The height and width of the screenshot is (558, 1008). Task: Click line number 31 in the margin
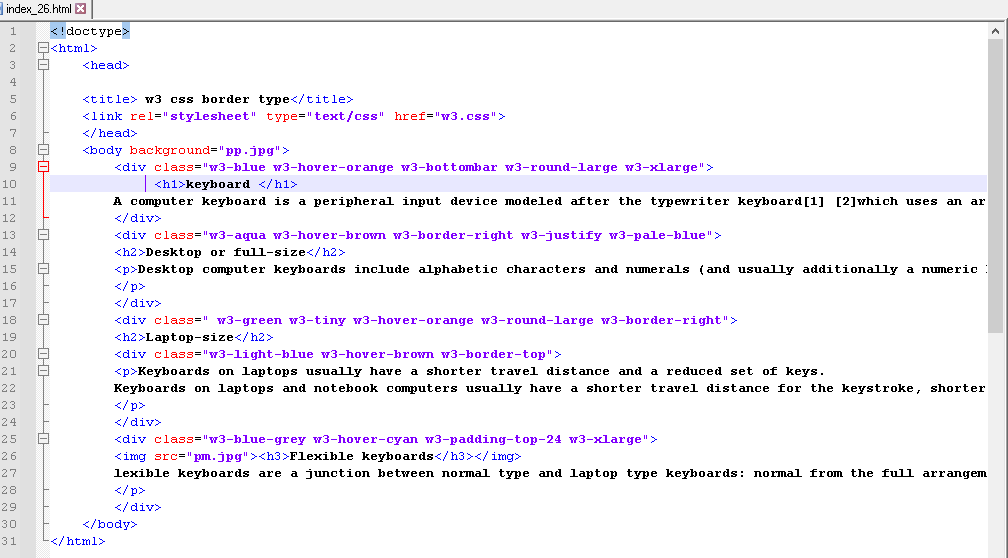(12, 541)
